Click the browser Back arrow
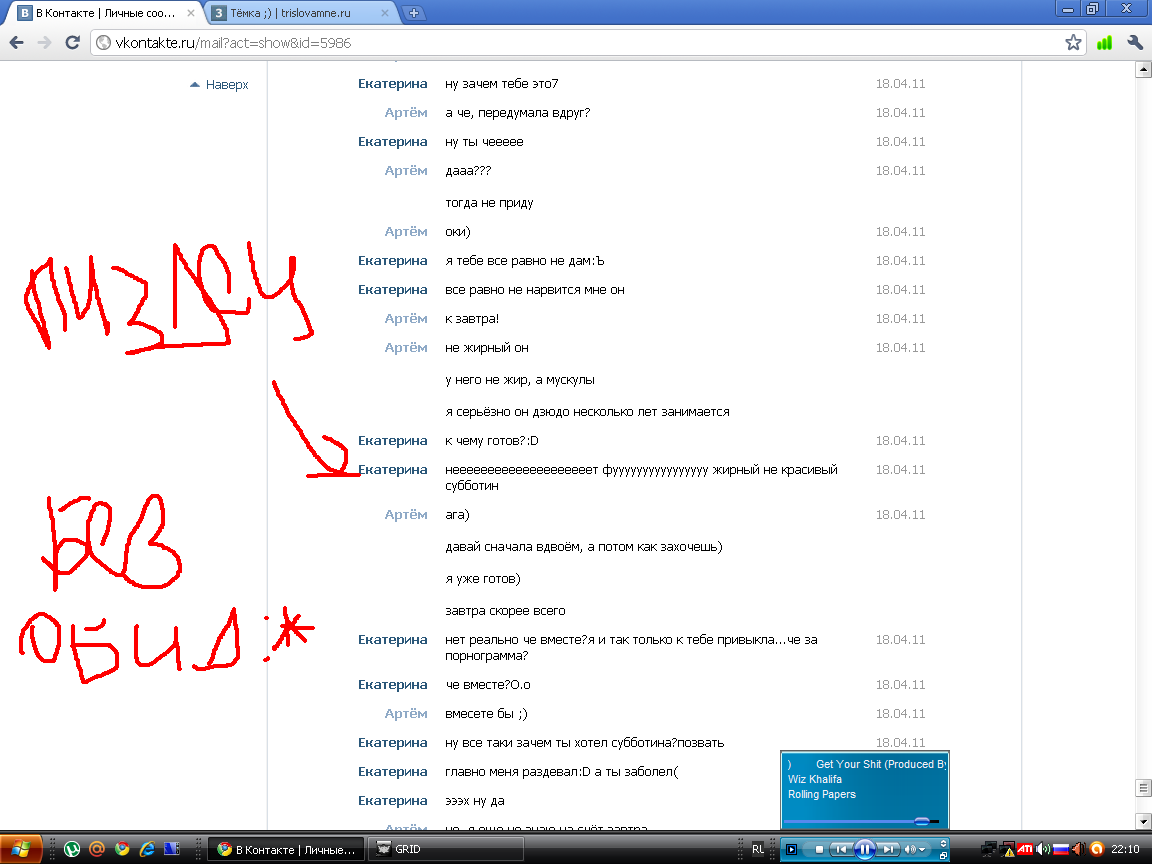The width and height of the screenshot is (1152, 864). [x=16, y=43]
